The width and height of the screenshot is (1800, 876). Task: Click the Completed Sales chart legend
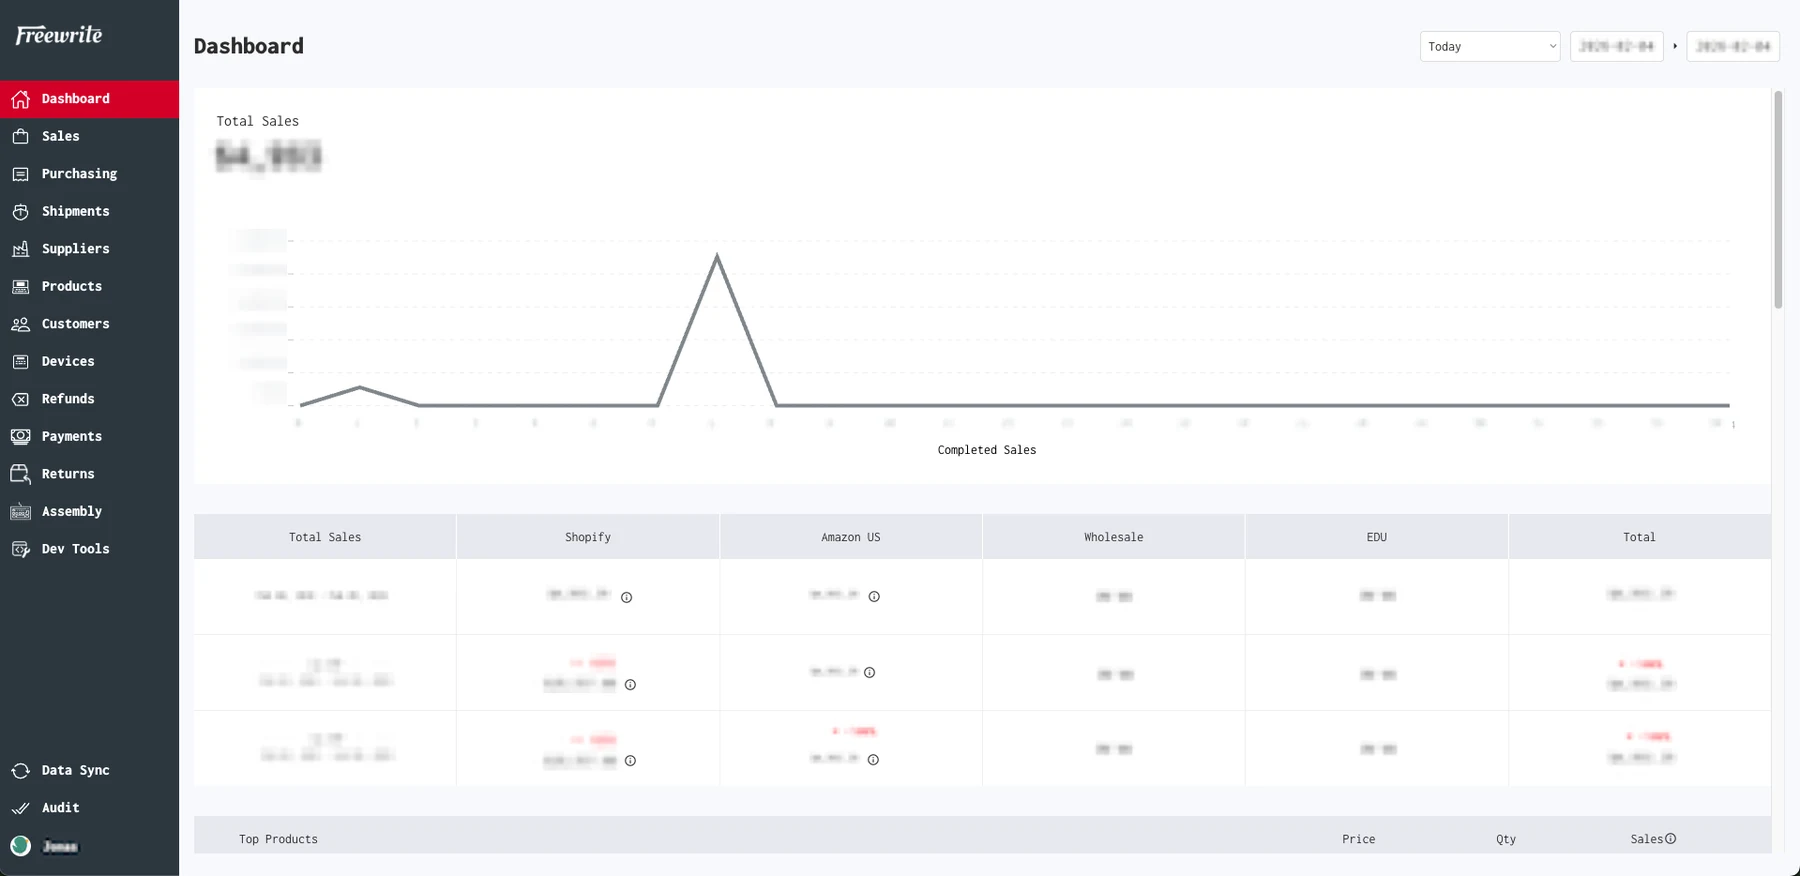coord(987,450)
